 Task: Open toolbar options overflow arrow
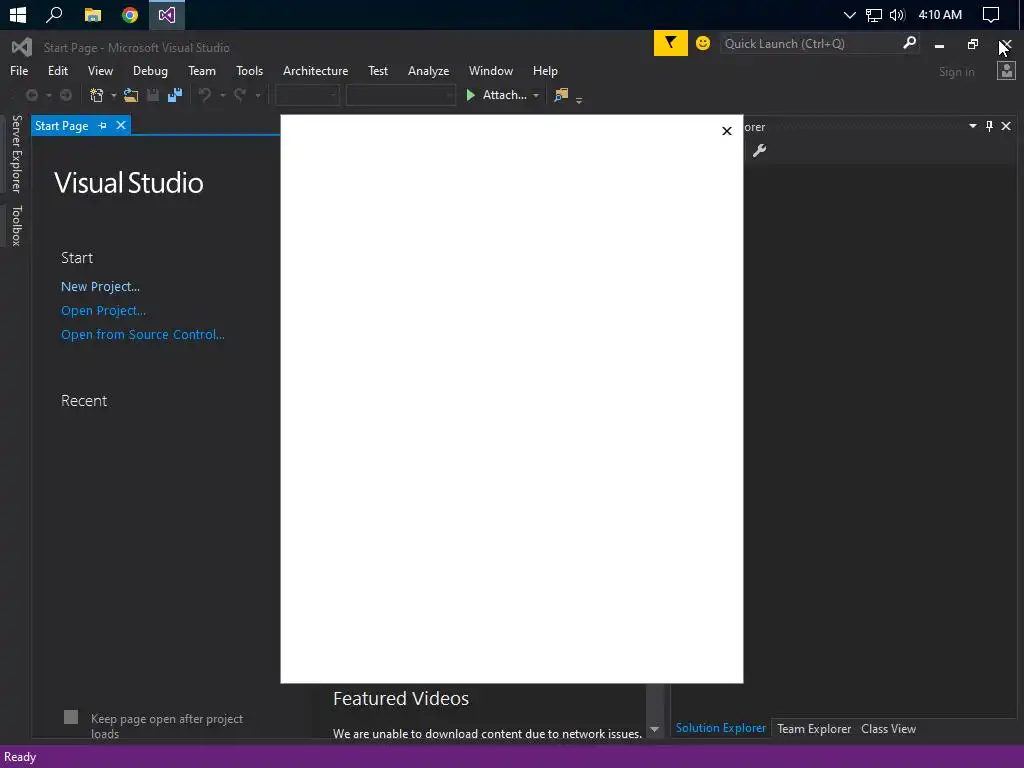[579, 99]
